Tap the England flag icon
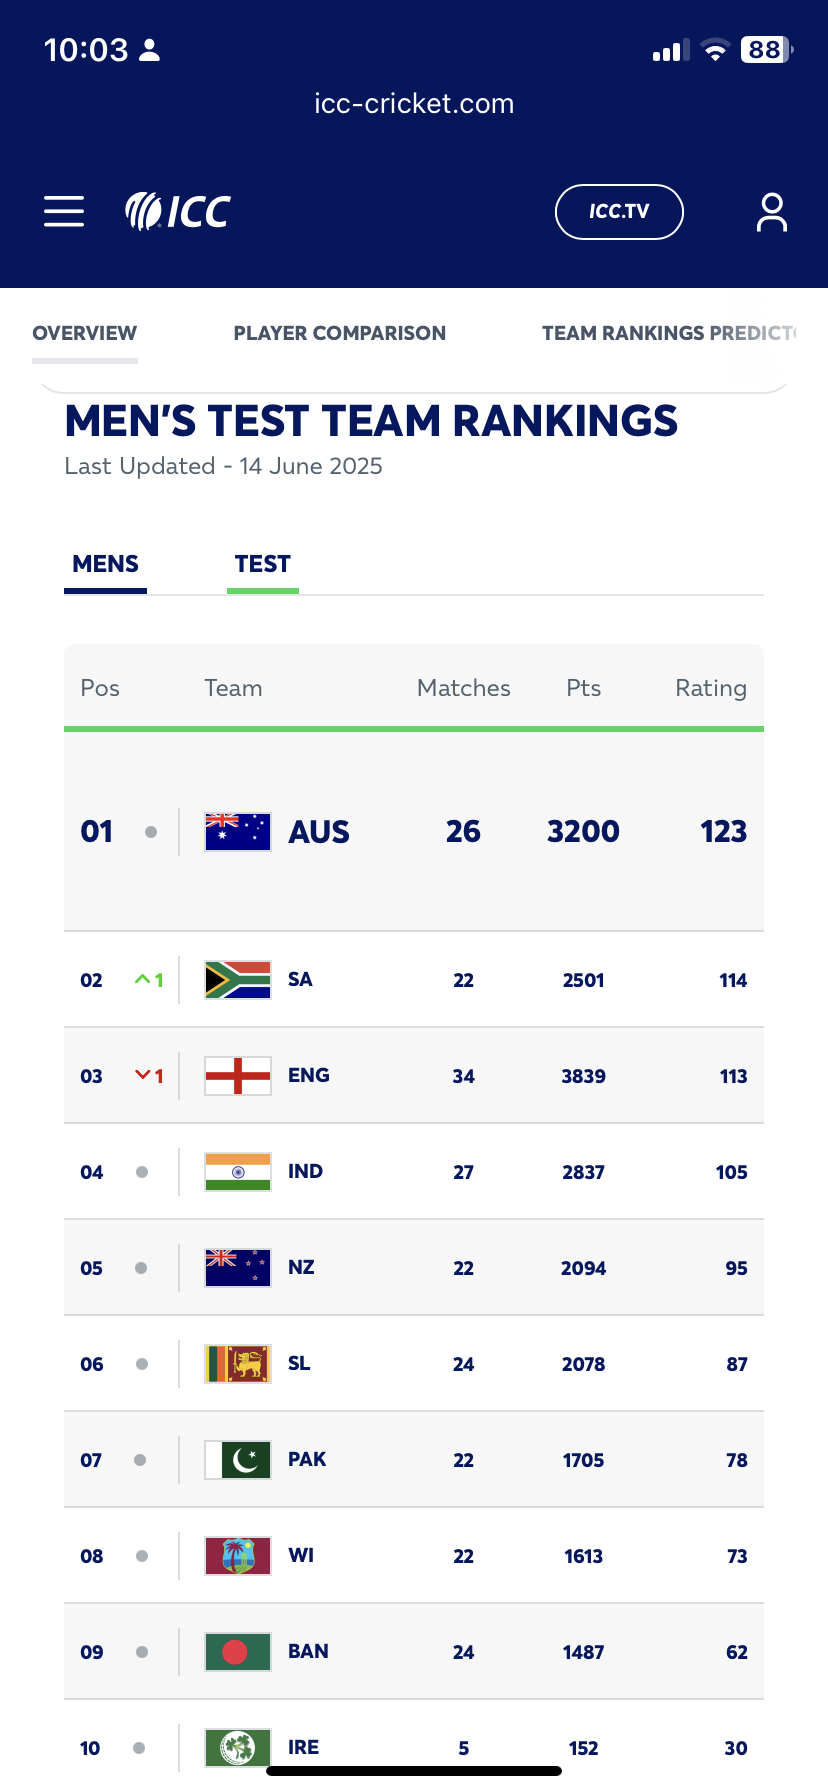This screenshot has height=1792, width=828. coord(238,1076)
